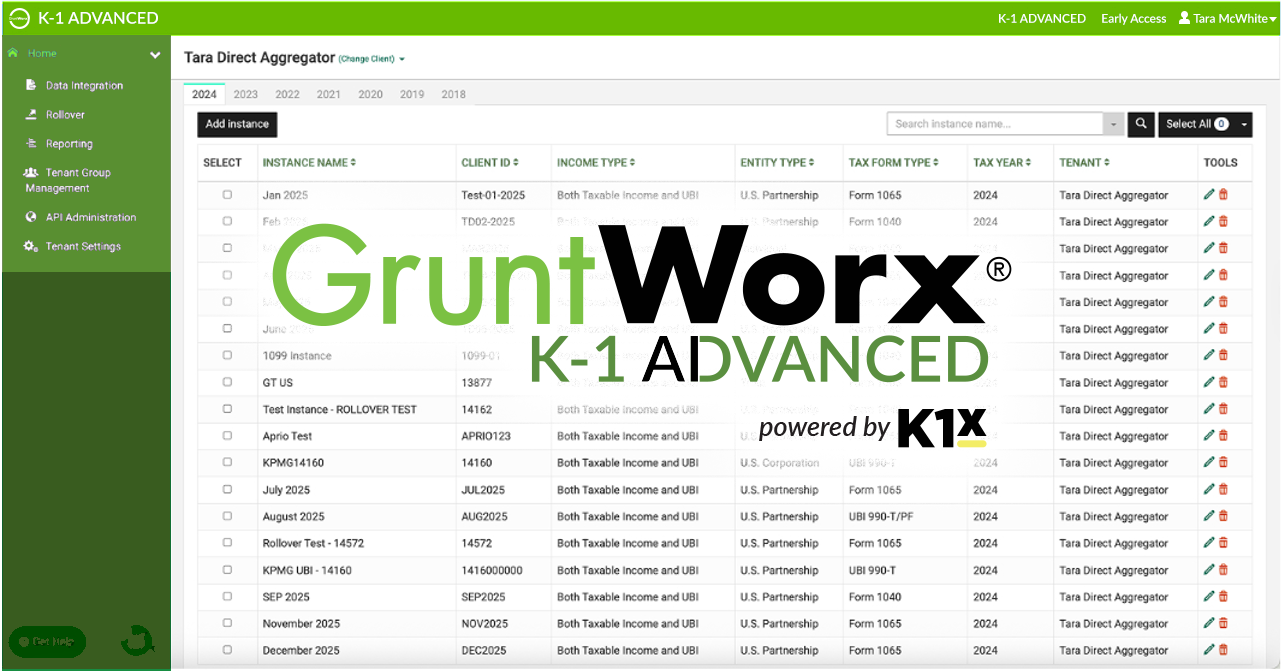Select the Rollover icon in the sidebar
1283x671 pixels.
coord(31,114)
